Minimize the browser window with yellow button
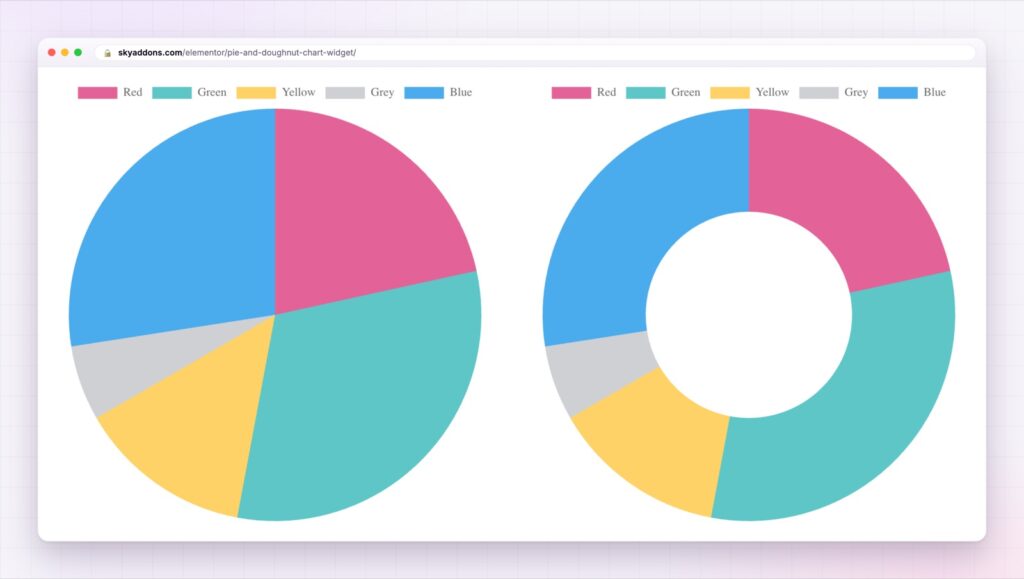 click(x=65, y=52)
